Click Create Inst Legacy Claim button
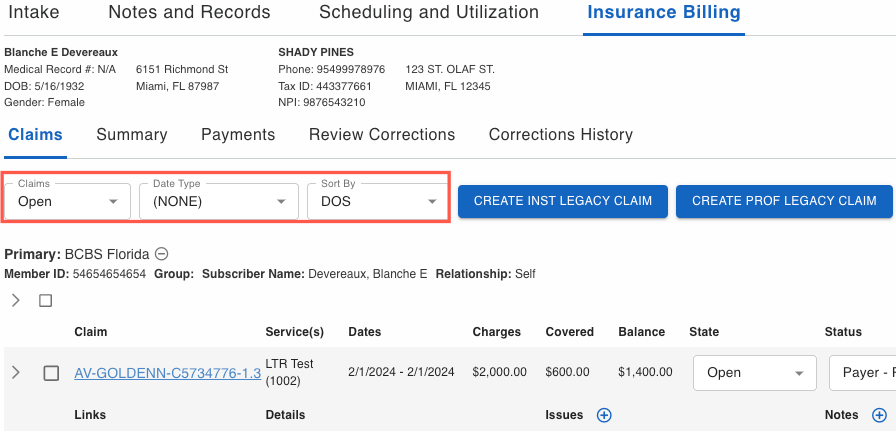The width and height of the screenshot is (896, 431). pos(563,201)
